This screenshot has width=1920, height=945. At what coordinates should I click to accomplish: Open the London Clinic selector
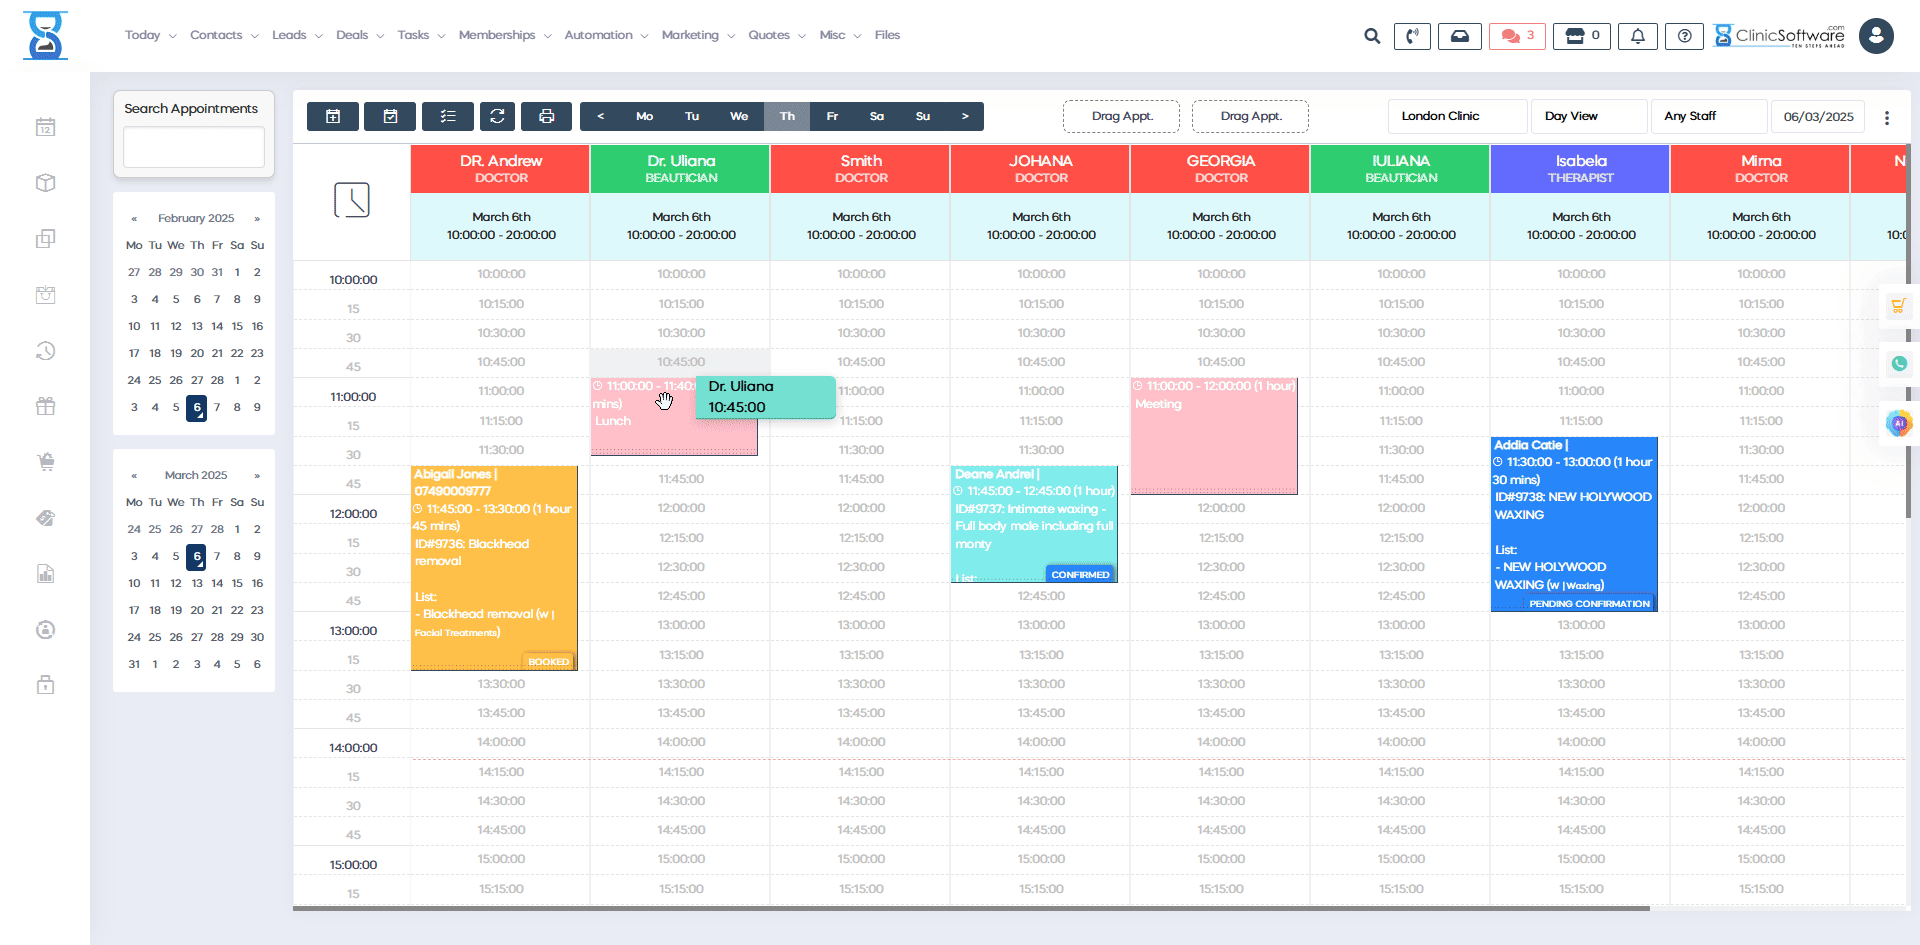[1456, 116]
